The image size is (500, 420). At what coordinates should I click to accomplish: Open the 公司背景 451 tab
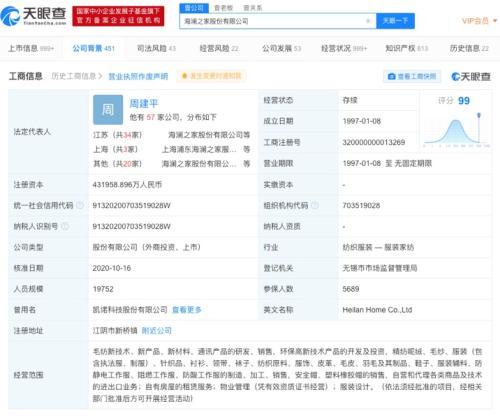(94, 48)
